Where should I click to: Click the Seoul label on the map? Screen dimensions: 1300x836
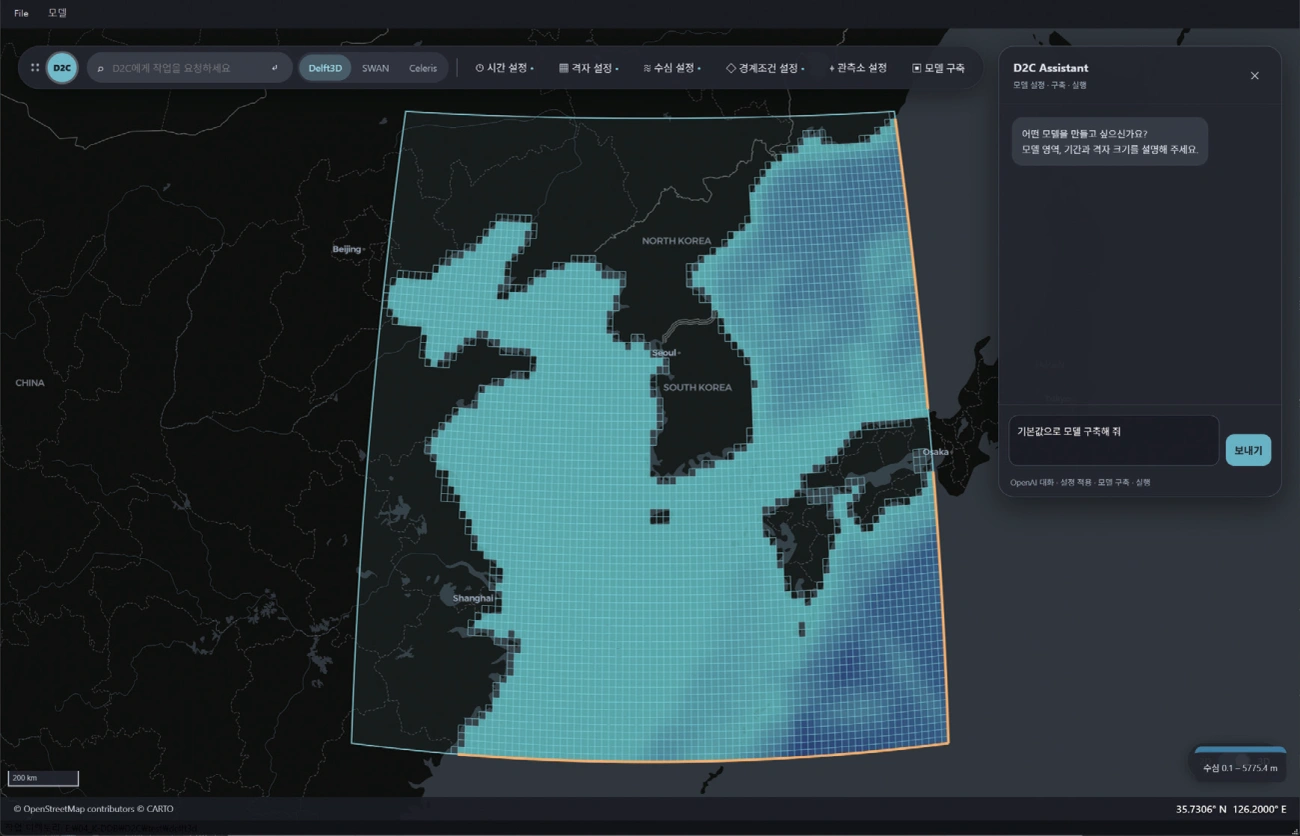point(664,353)
